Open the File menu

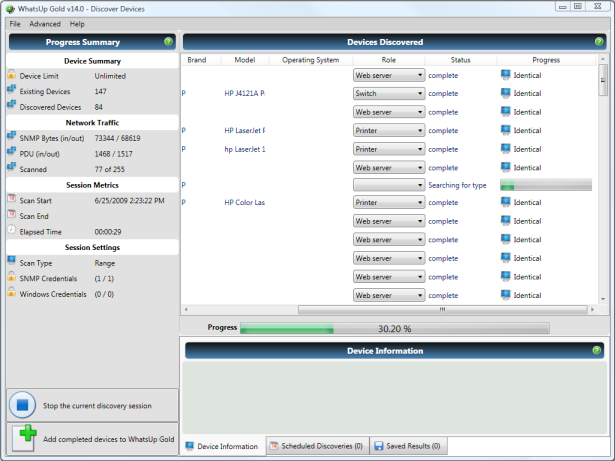(15, 23)
